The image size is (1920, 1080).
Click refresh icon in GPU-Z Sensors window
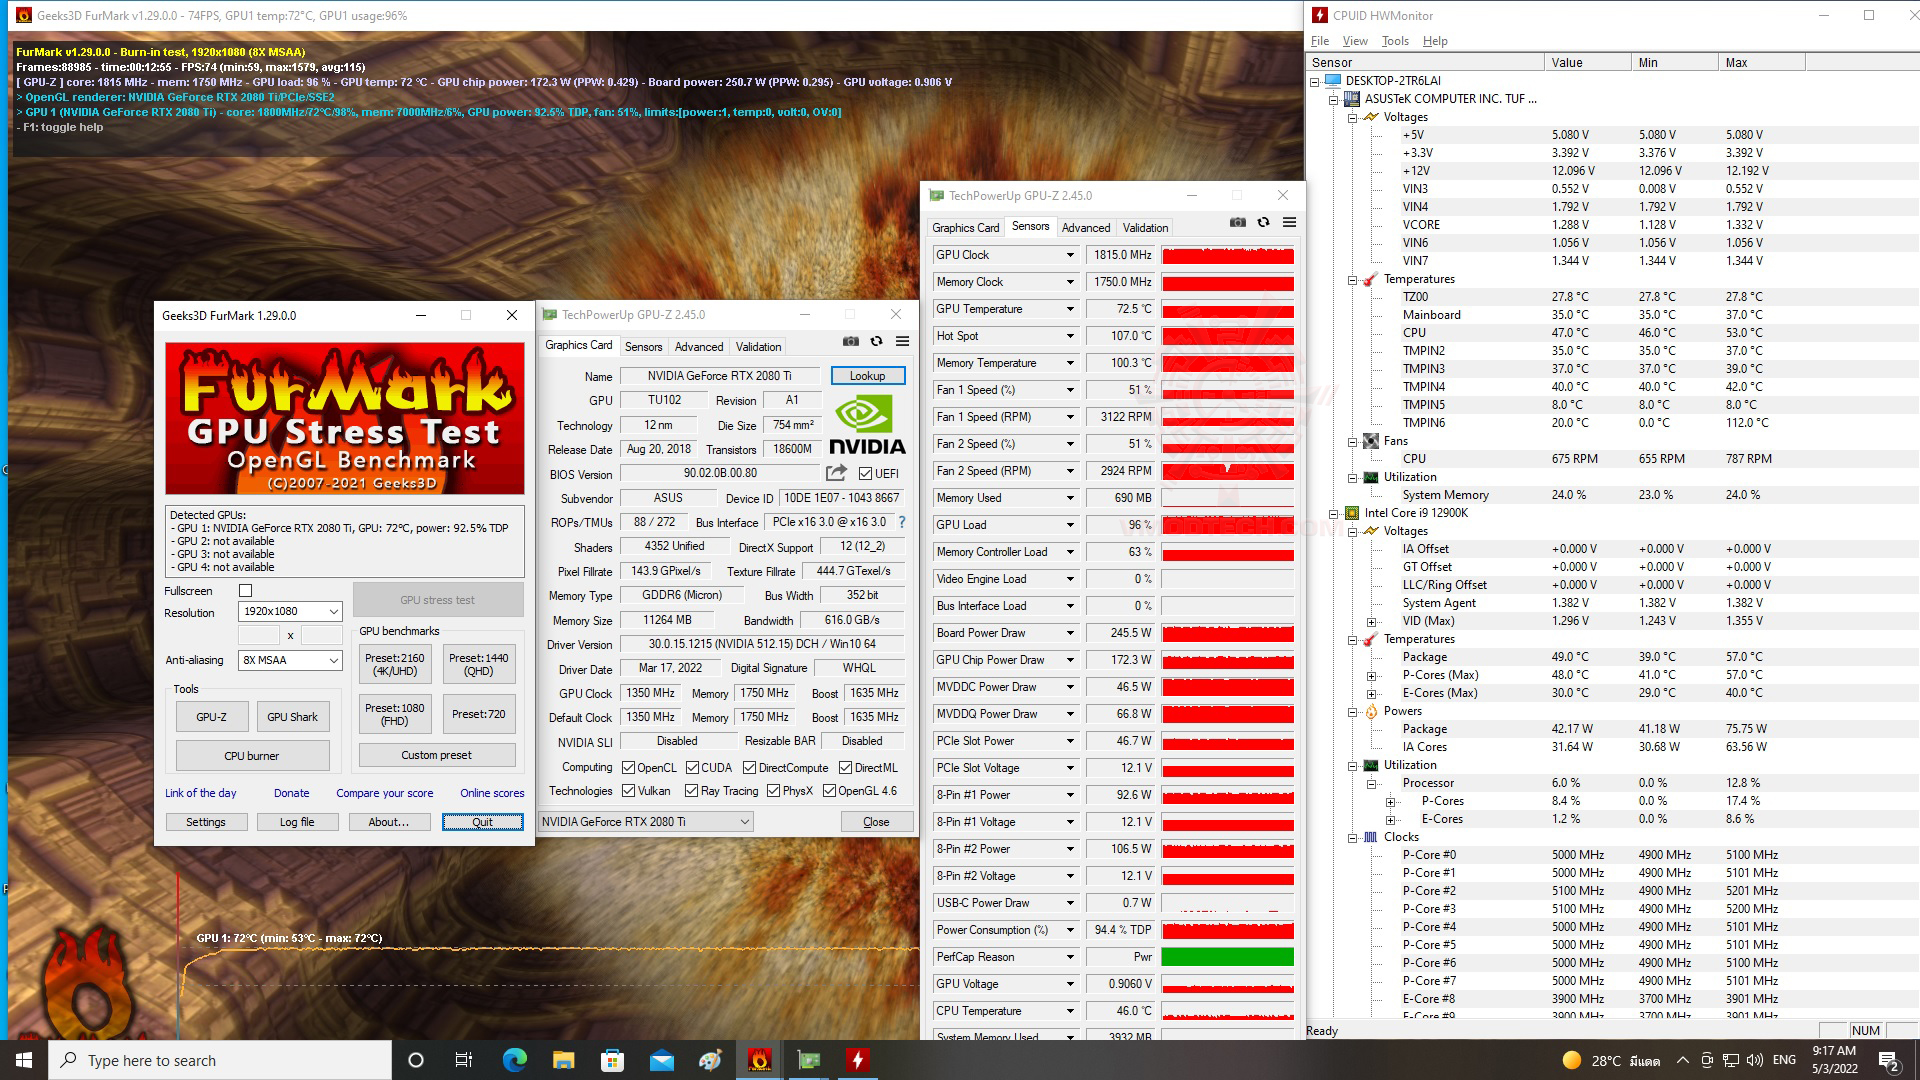point(1263,222)
